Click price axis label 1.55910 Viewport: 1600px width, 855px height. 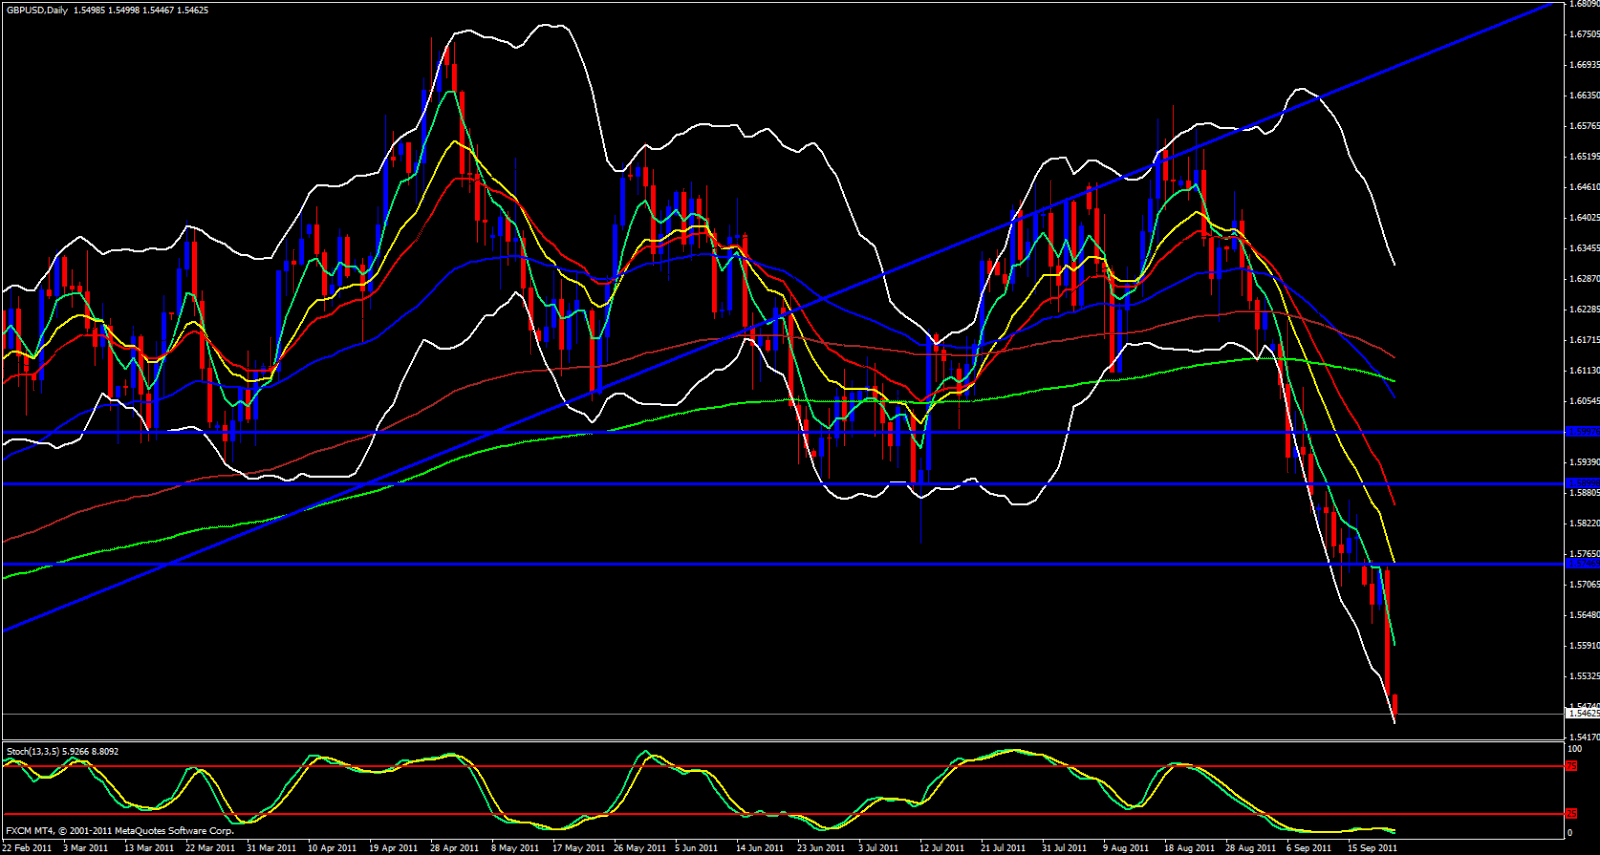pyautogui.click(x=1585, y=646)
